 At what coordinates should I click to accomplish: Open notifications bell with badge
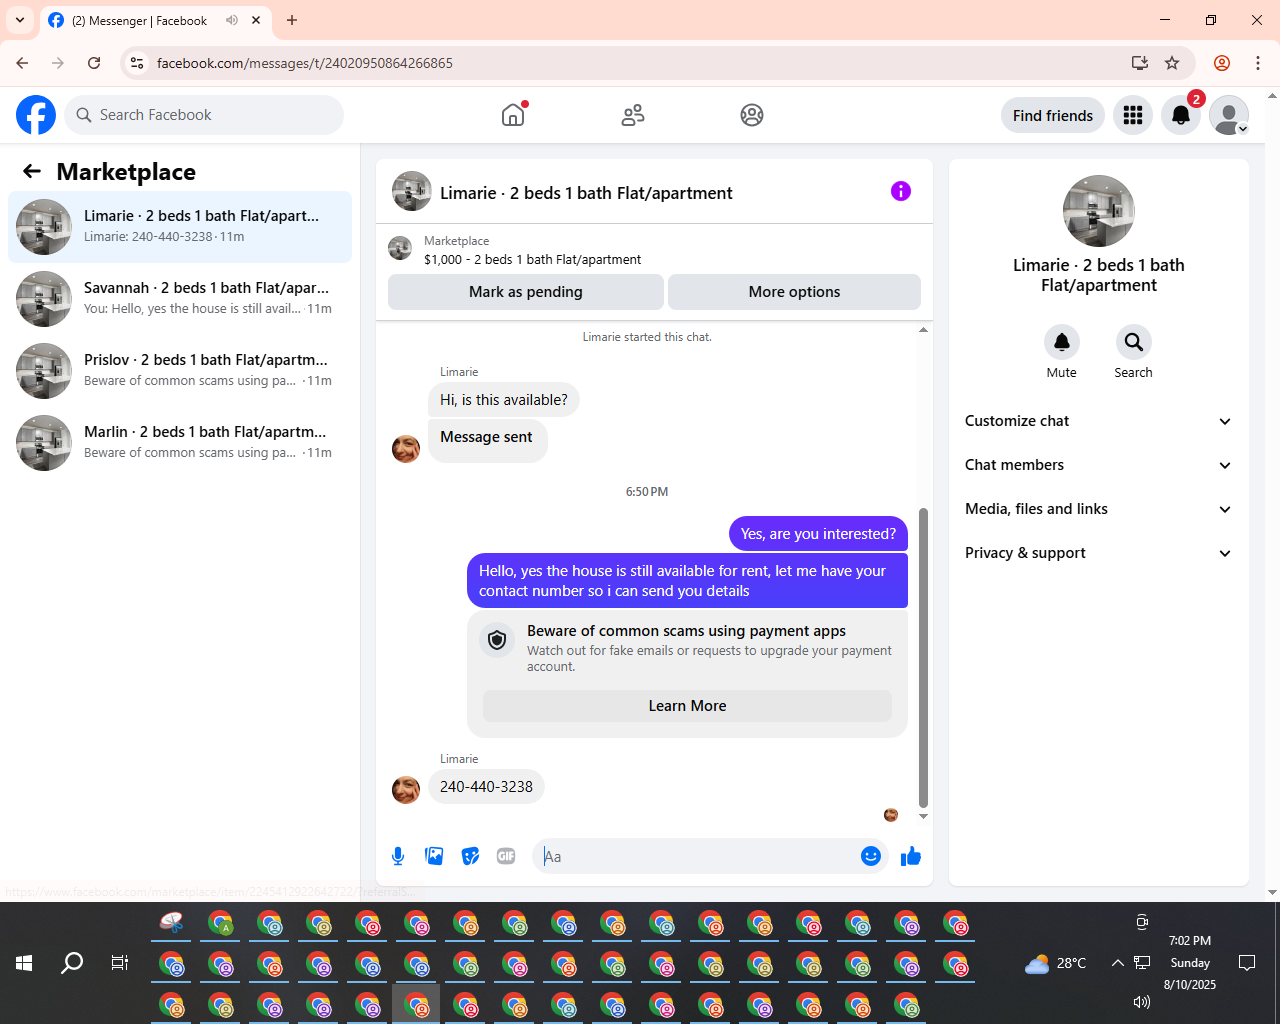pyautogui.click(x=1181, y=115)
